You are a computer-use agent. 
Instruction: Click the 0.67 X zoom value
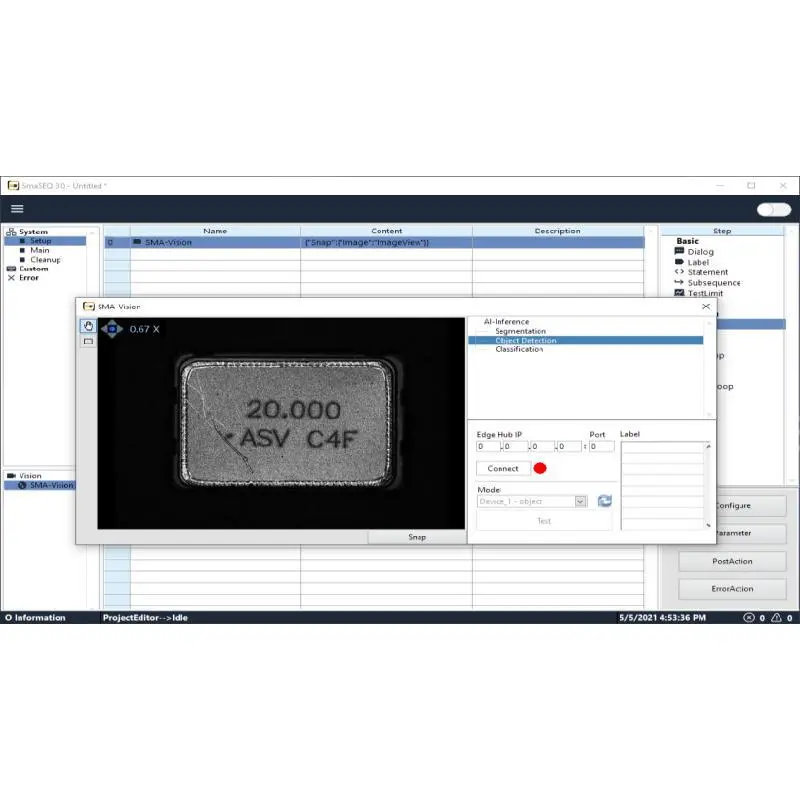144,329
